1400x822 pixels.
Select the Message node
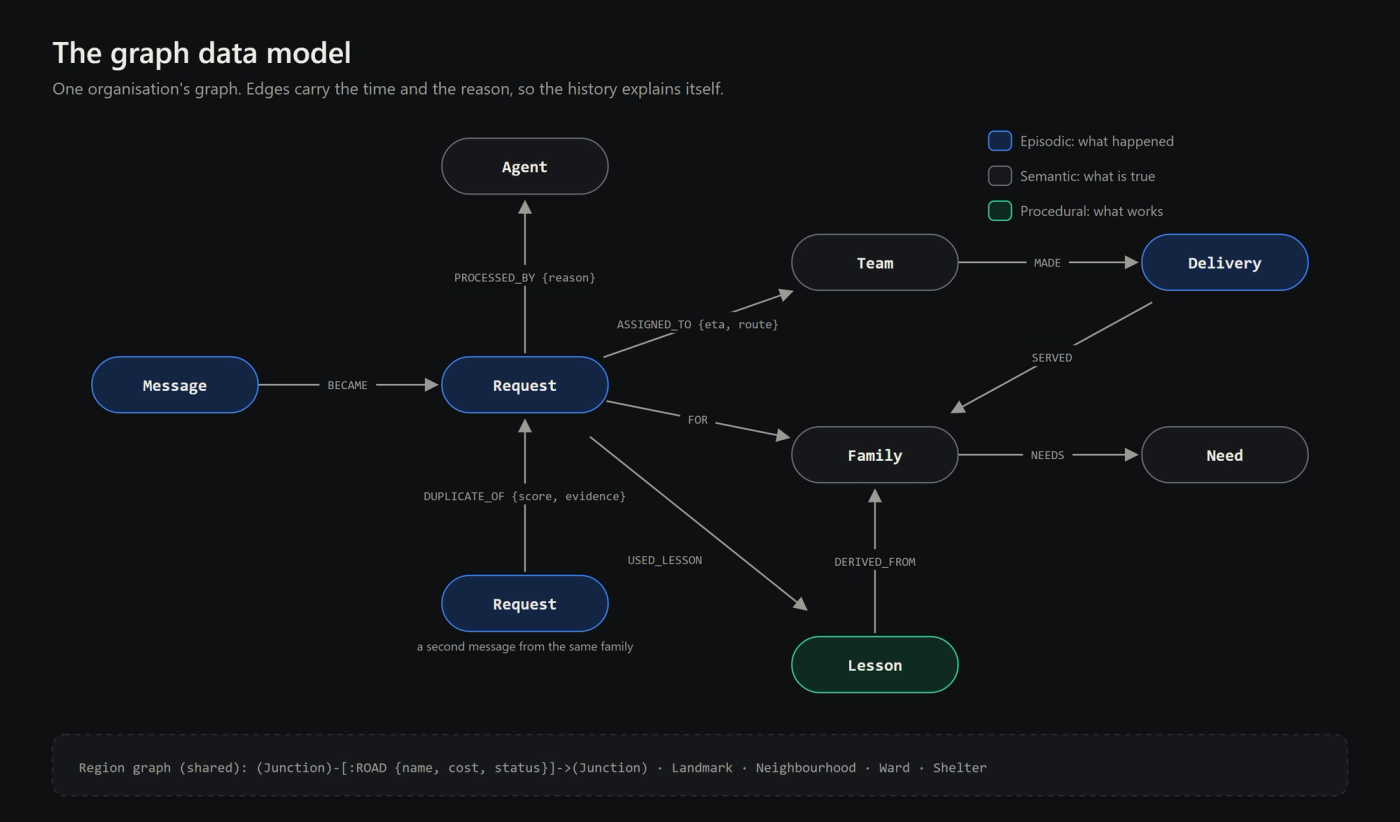(175, 385)
